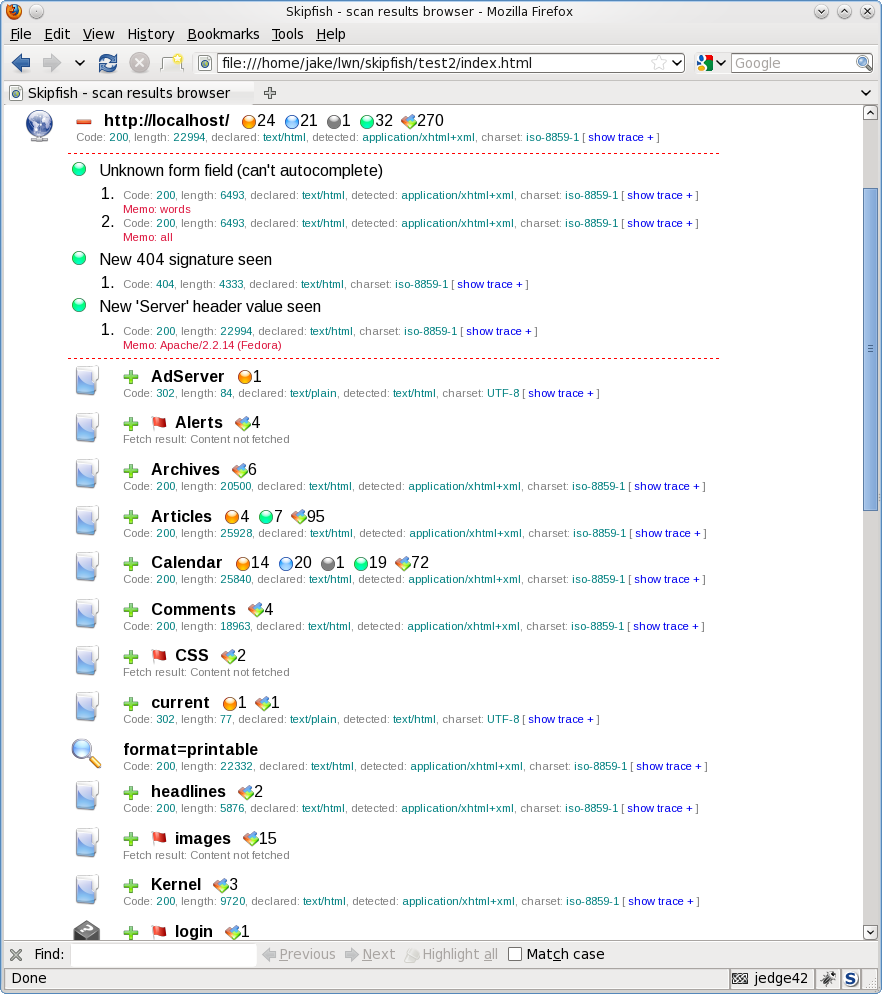Collapse the http://localhost/ node
Viewport: 882px width, 994px height.
pos(84,121)
